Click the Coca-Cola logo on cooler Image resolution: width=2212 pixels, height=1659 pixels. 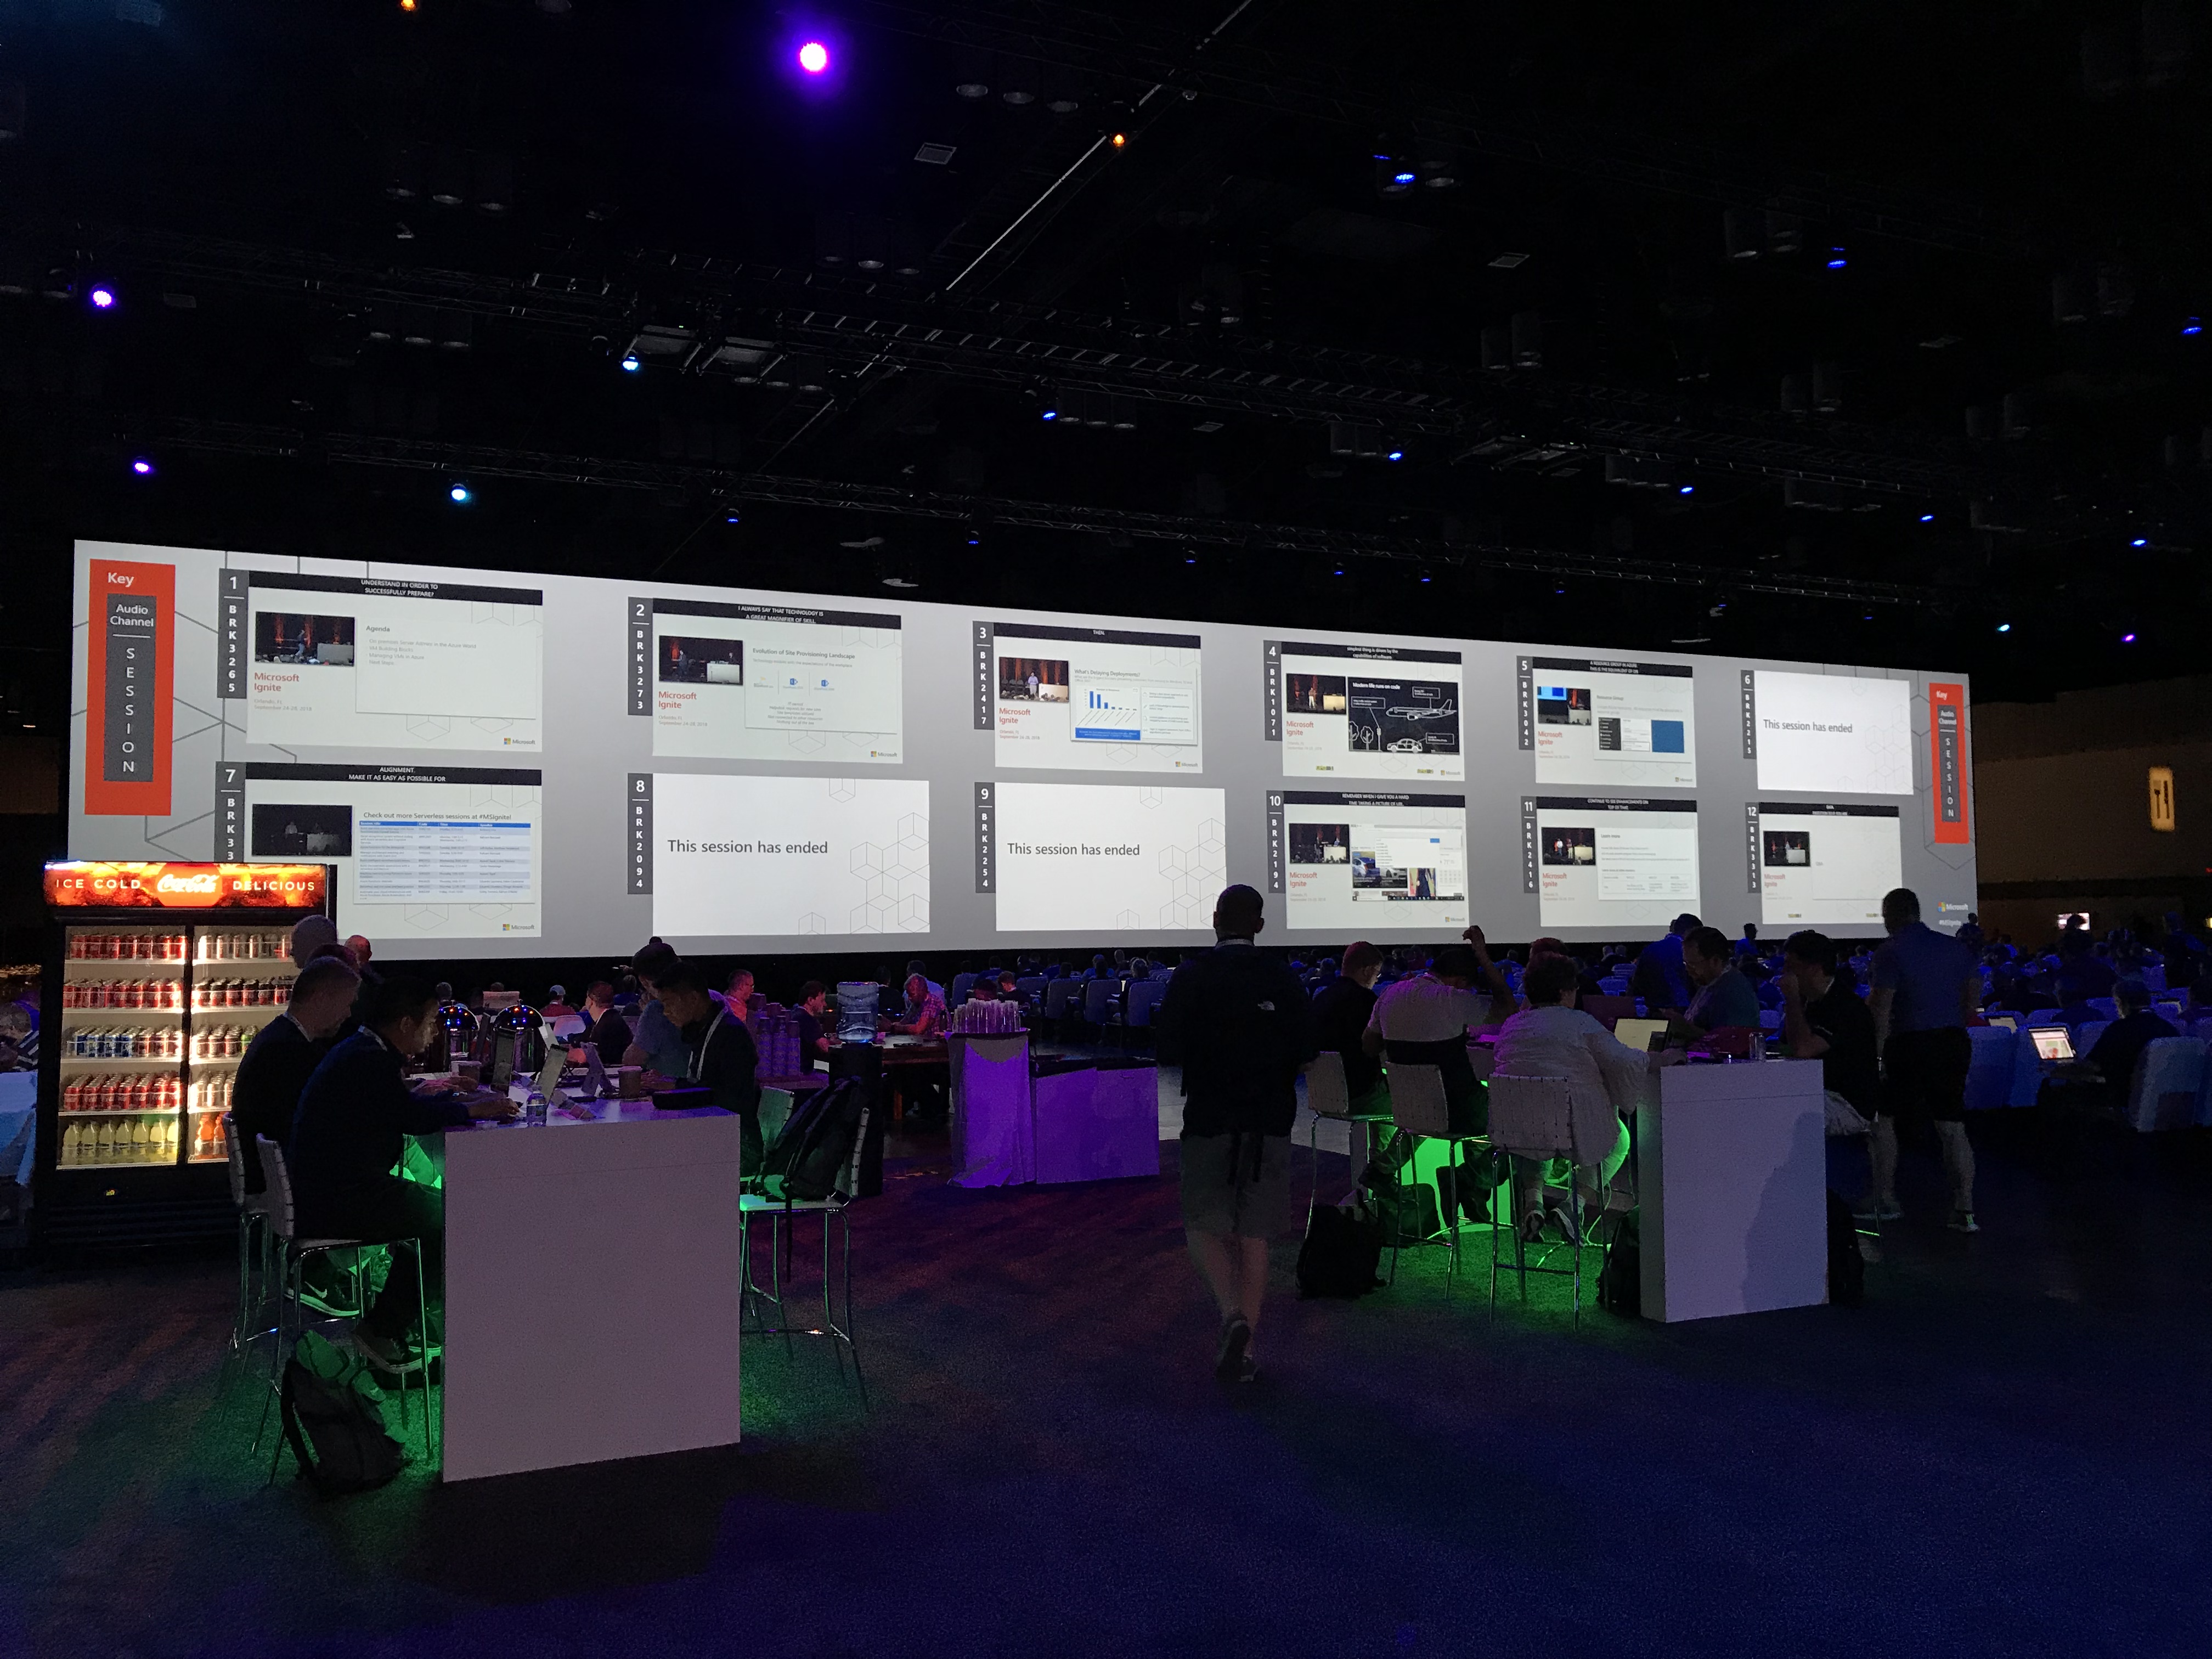tap(187, 884)
